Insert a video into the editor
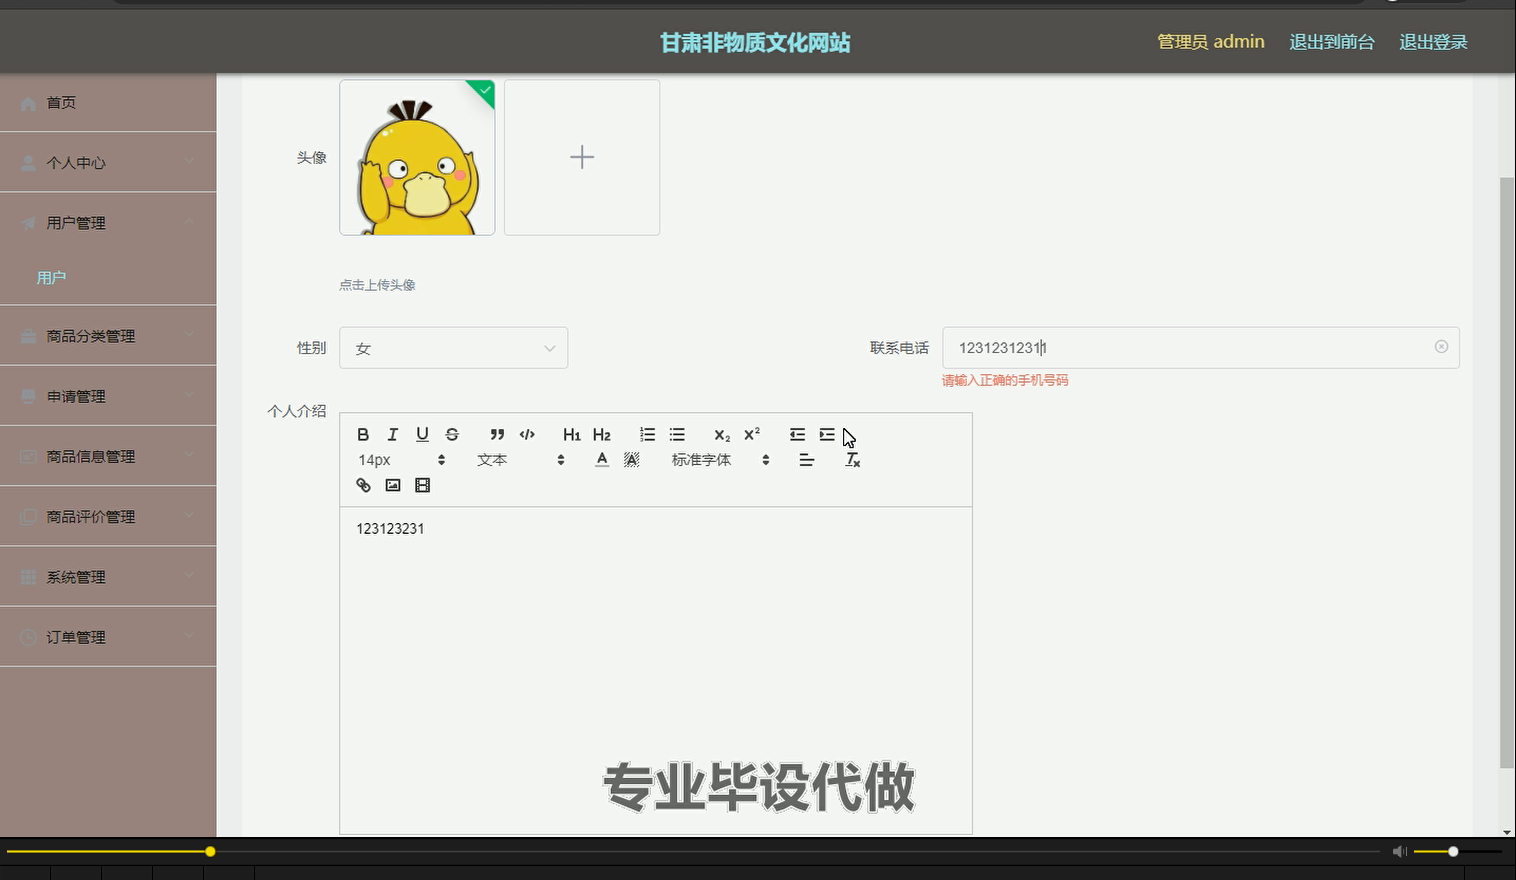 [x=422, y=485]
